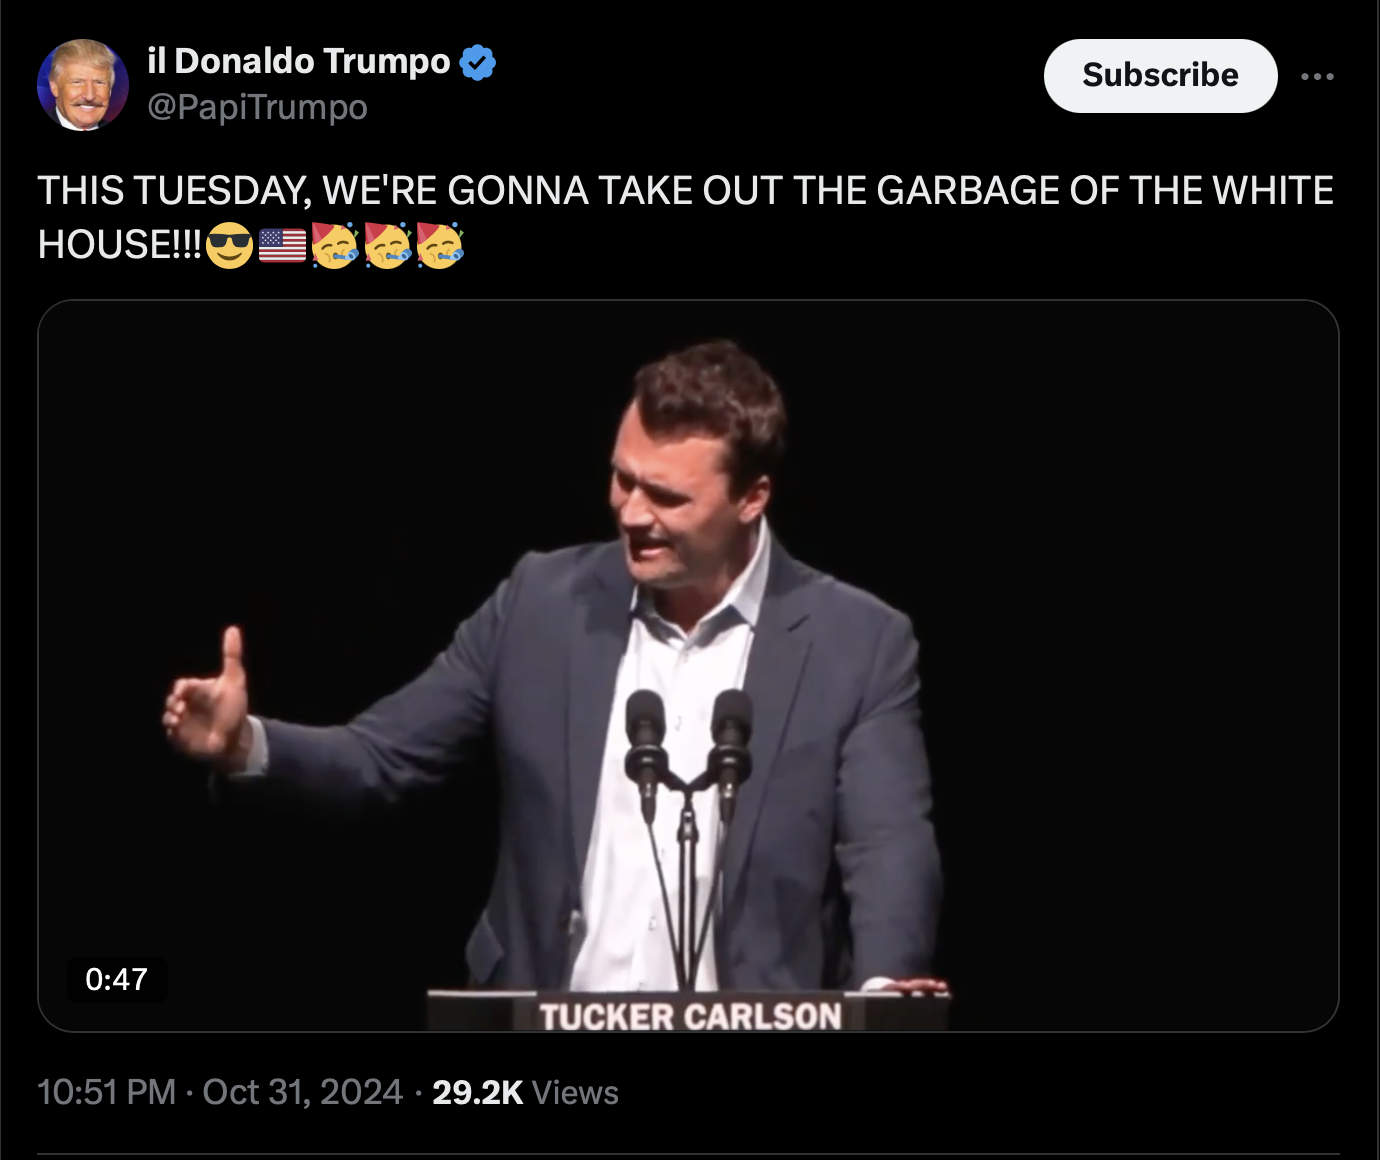Click the Oct 31, 2024 post date
Viewport: 1380px width, 1160px height.
(x=302, y=1092)
